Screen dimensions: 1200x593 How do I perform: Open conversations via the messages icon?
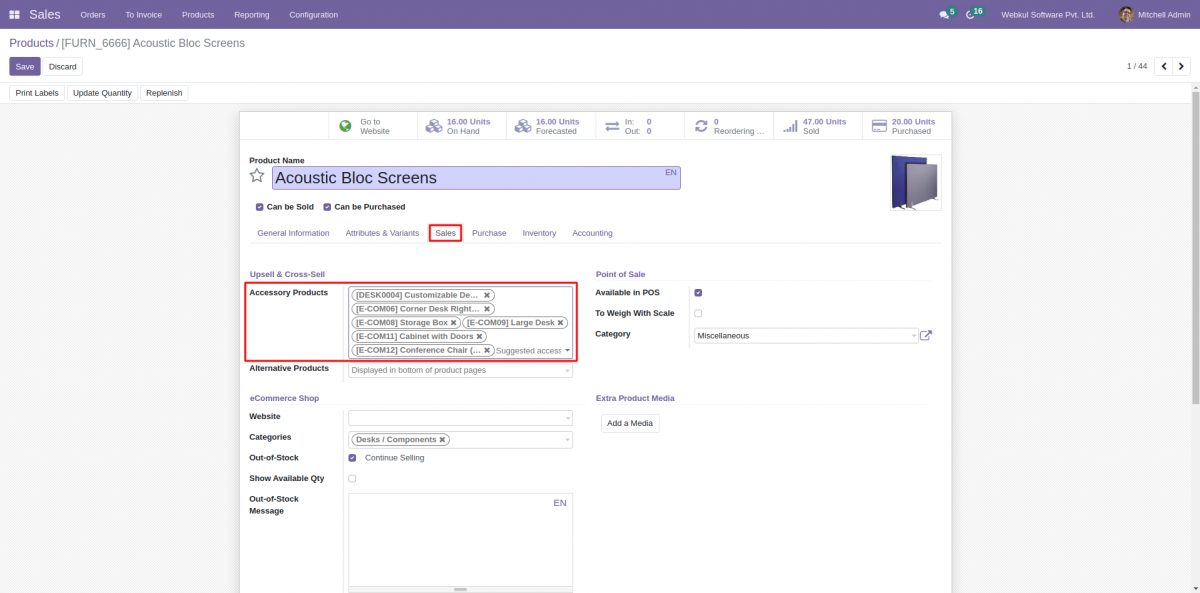tap(944, 14)
